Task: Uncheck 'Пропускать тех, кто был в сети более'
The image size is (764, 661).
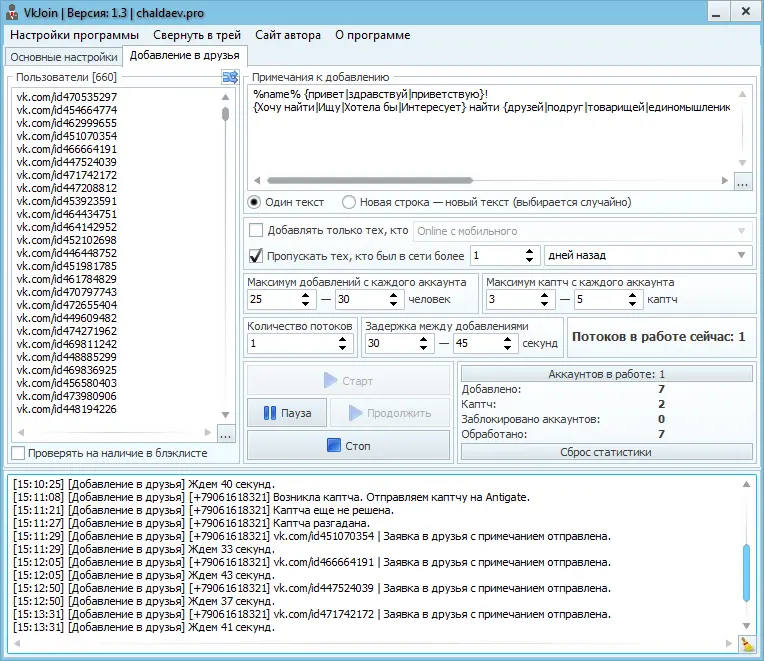Action: pos(256,255)
